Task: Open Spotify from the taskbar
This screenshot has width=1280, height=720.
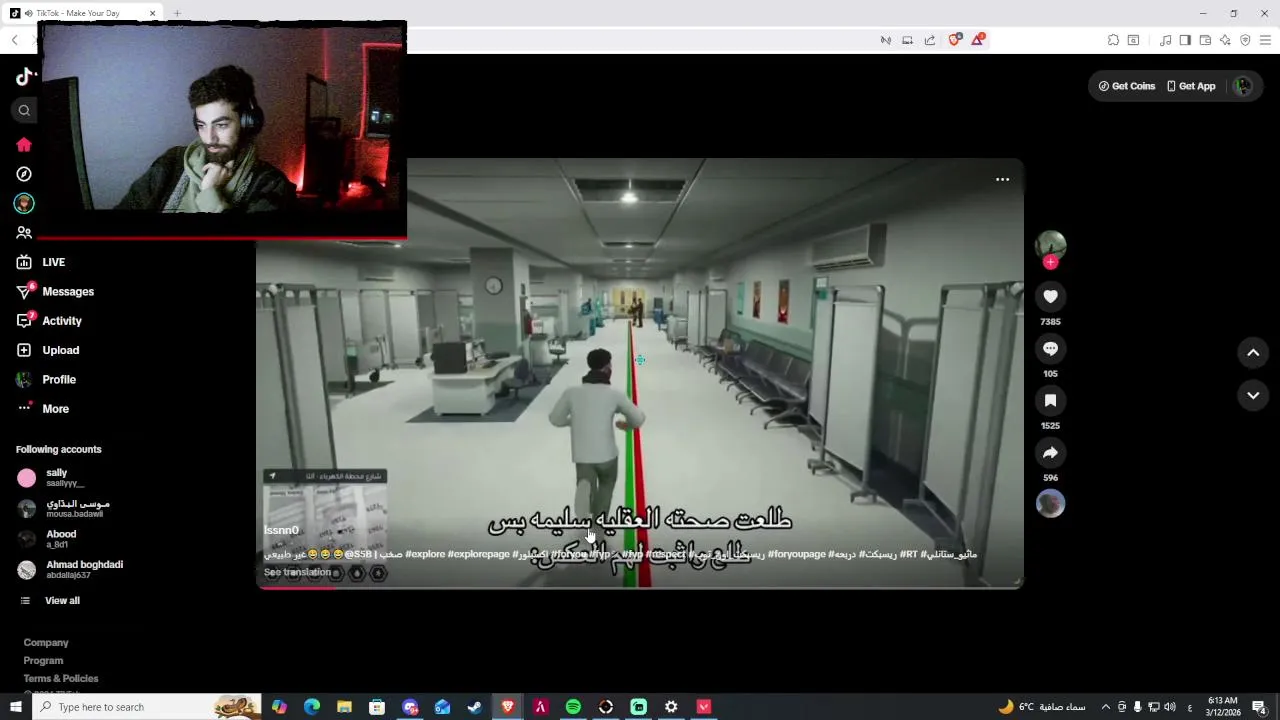Action: click(x=573, y=707)
